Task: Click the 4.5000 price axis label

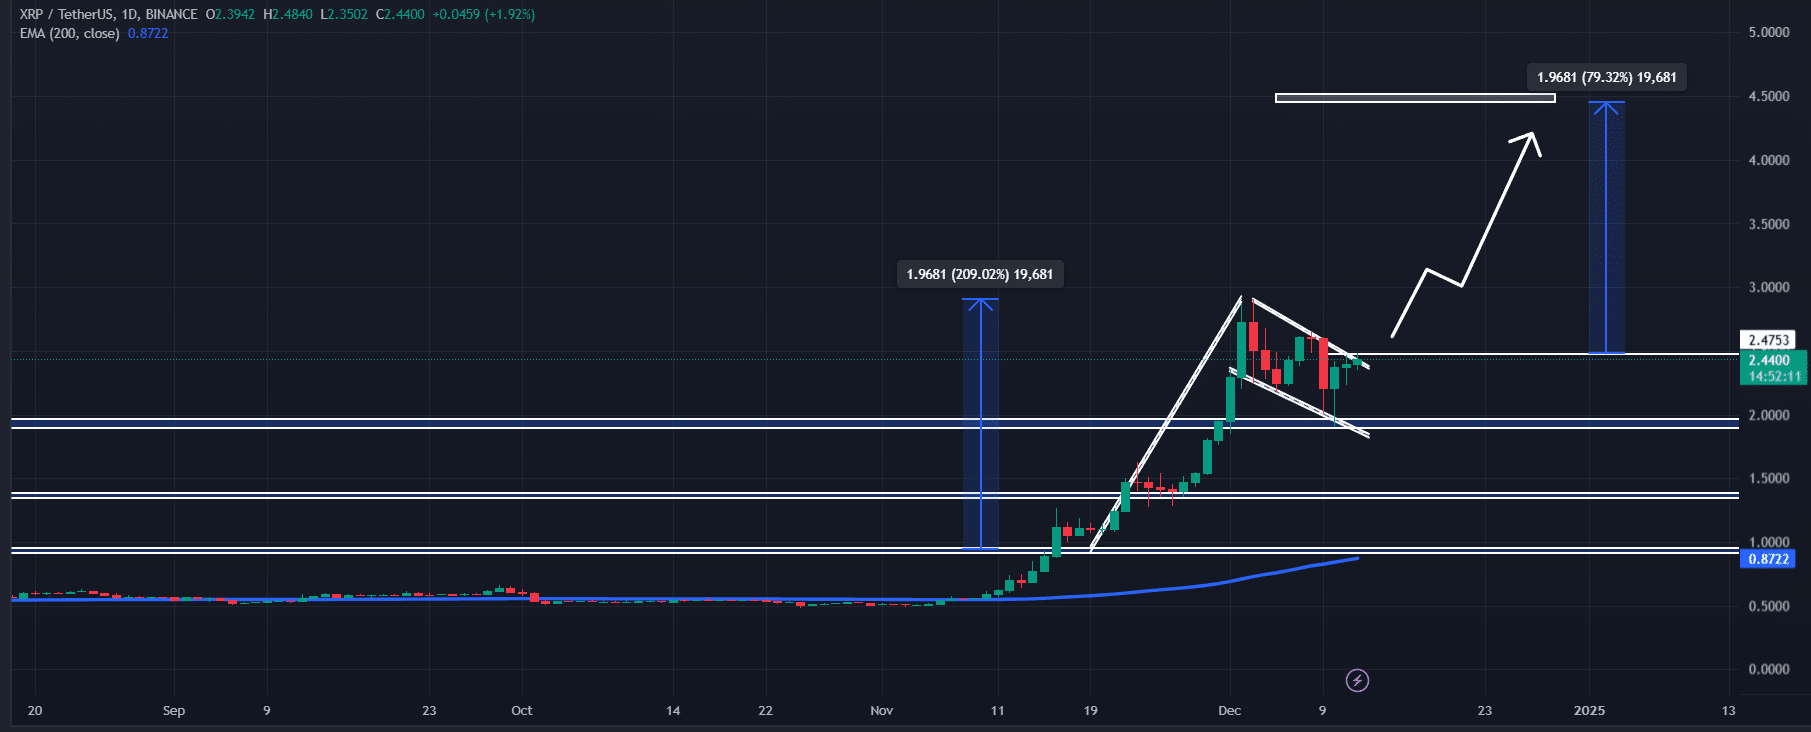Action: coord(1769,97)
